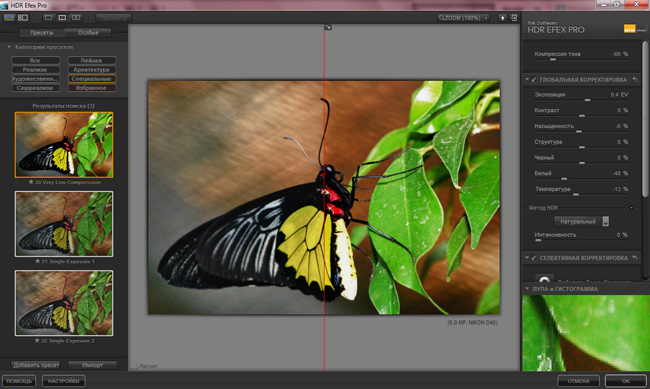Switch to the Особые tab
The height and width of the screenshot is (389, 650).
click(88, 32)
